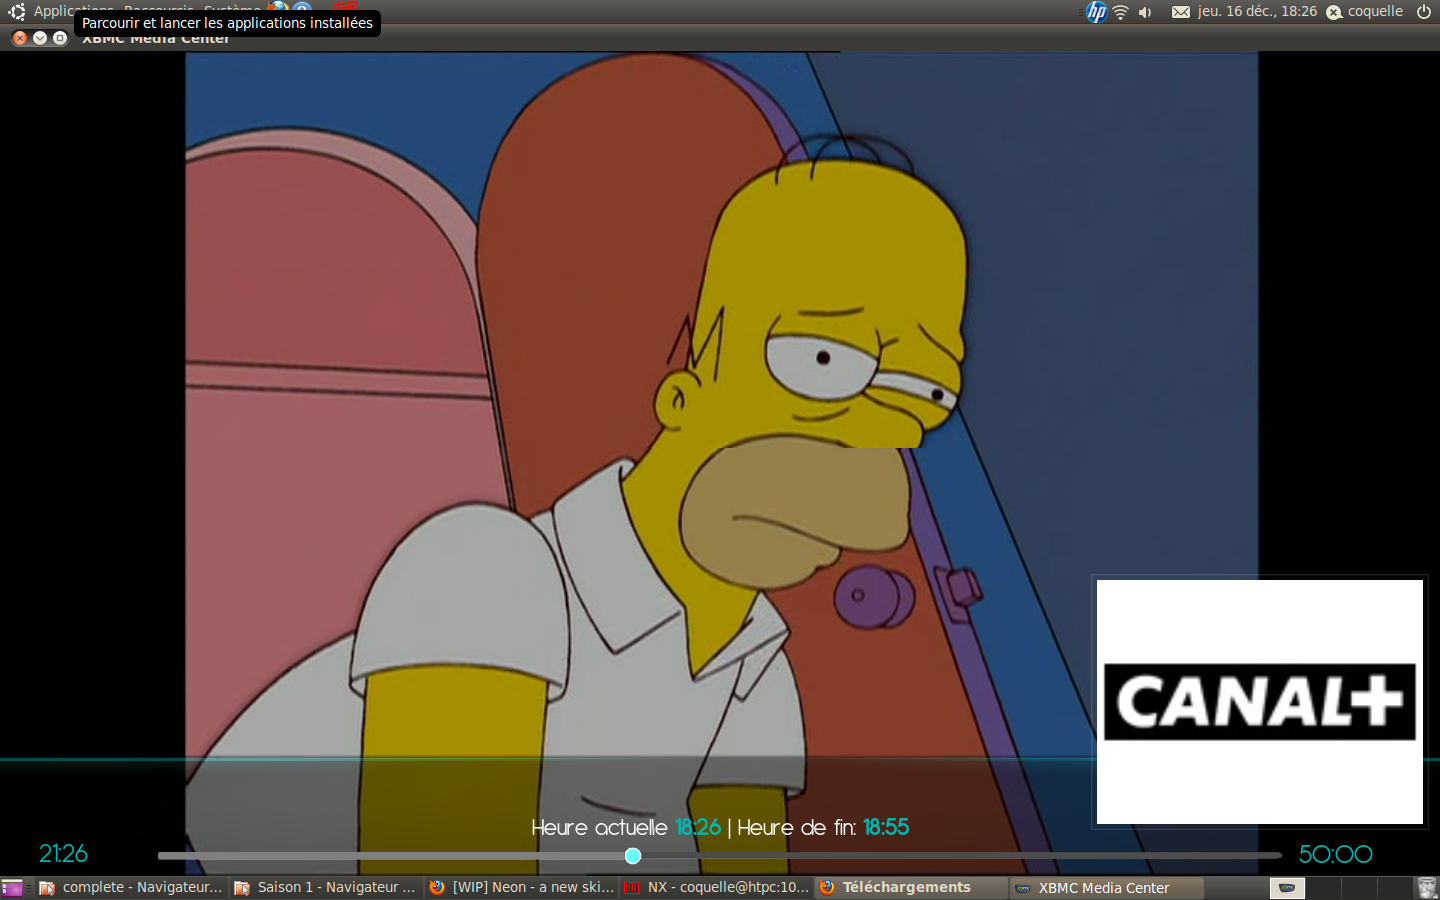The image size is (1440, 900).
Task: Select XBMC Media Center in the taskbar
Action: (x=1106, y=888)
